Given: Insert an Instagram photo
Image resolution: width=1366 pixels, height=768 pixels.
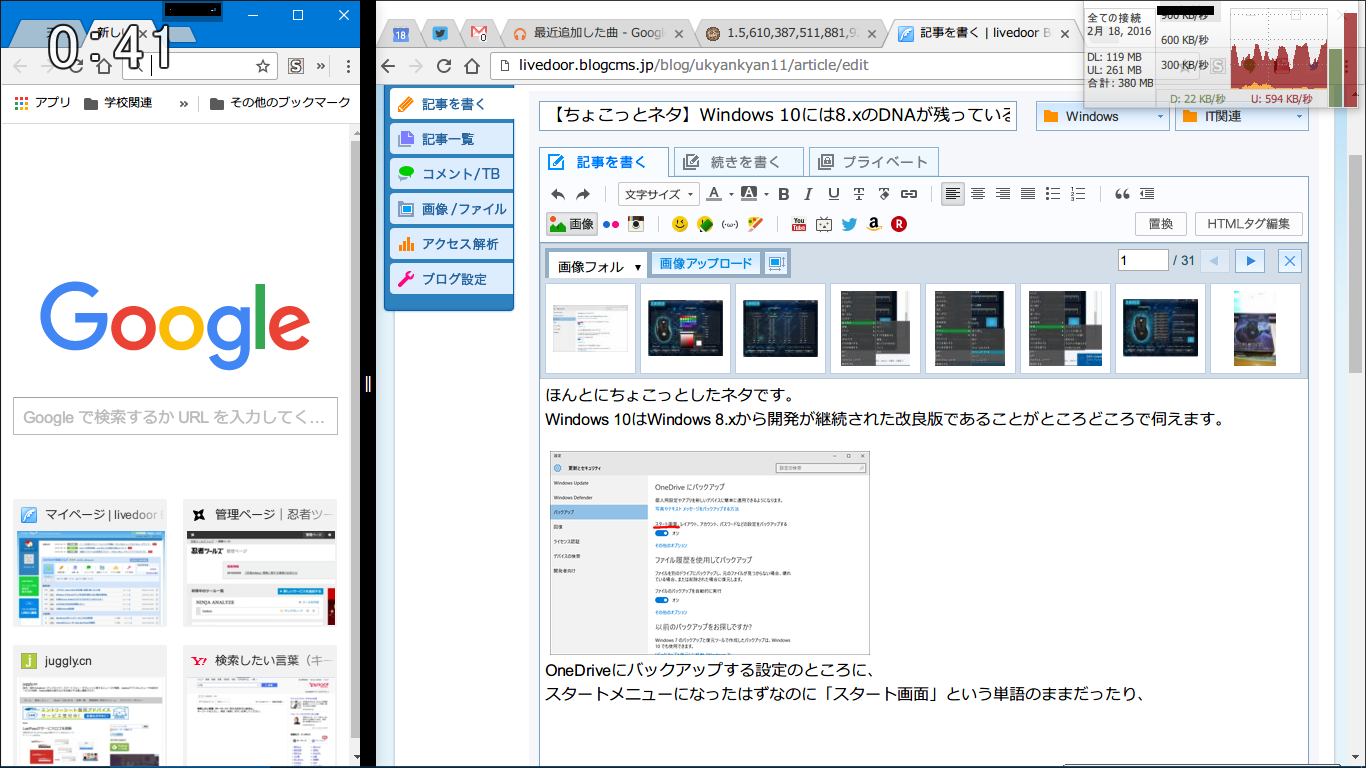Looking at the screenshot, I should (636, 224).
